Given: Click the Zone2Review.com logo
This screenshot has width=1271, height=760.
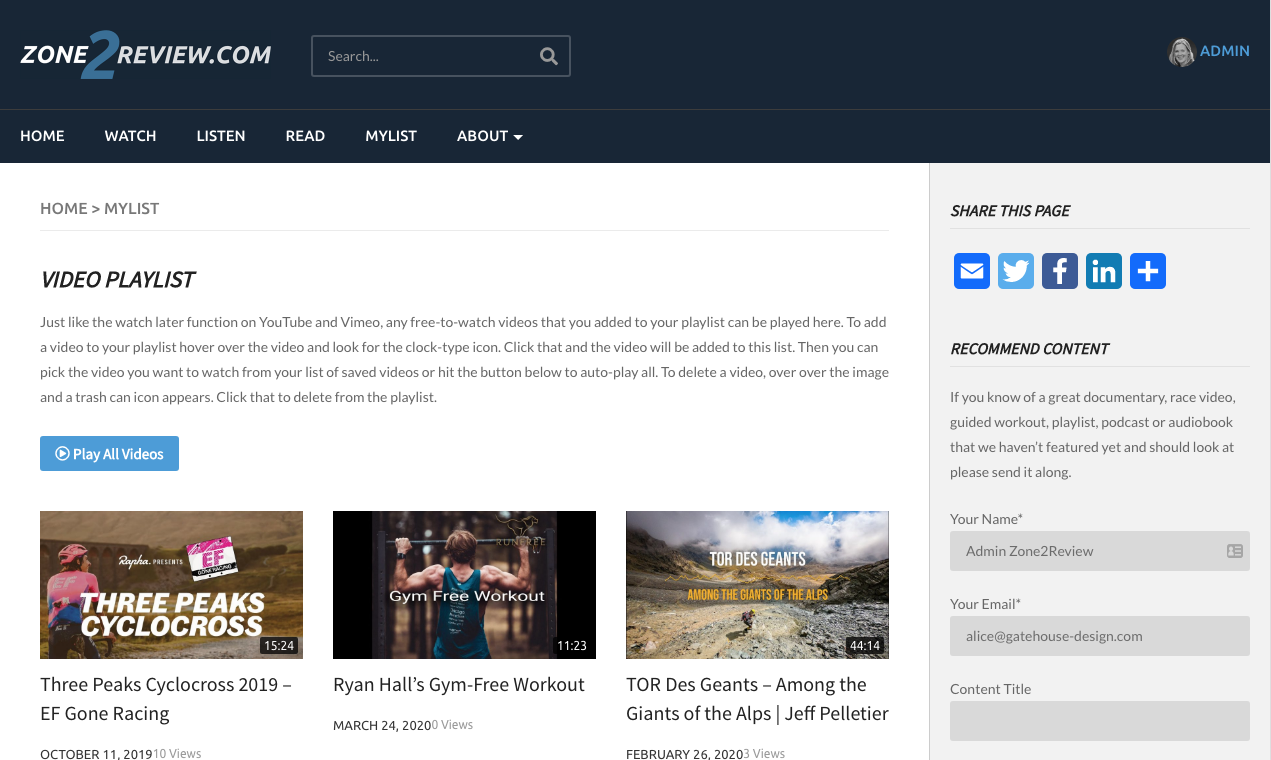Looking at the screenshot, I should [x=146, y=56].
